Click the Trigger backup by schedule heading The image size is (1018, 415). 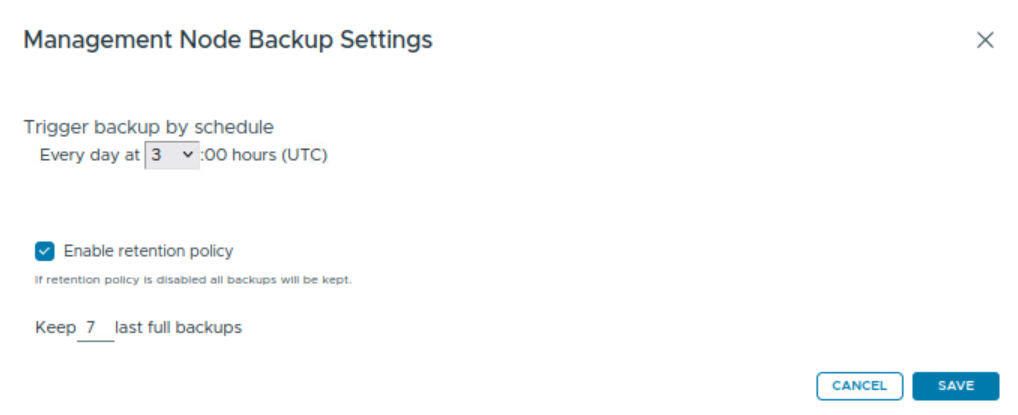pyautogui.click(x=148, y=127)
